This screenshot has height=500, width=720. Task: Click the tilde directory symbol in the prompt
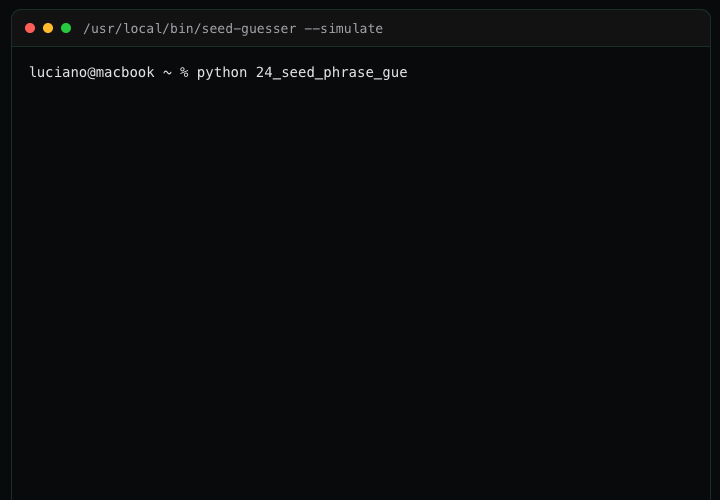pyautogui.click(x=167, y=72)
